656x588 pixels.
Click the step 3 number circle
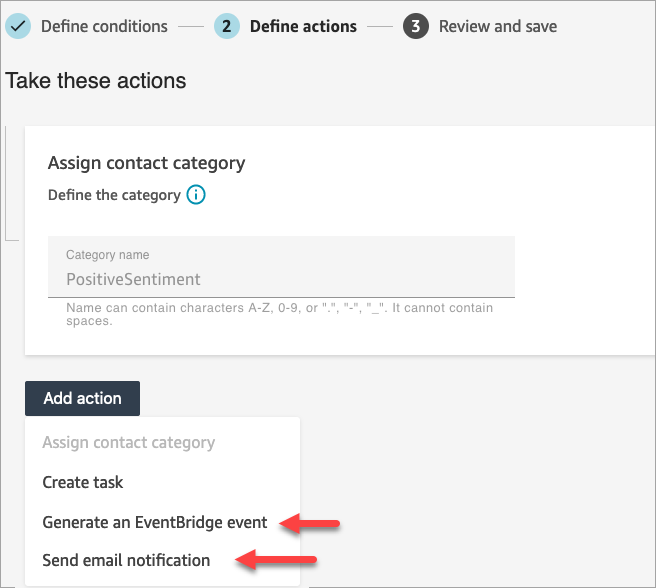[x=416, y=26]
